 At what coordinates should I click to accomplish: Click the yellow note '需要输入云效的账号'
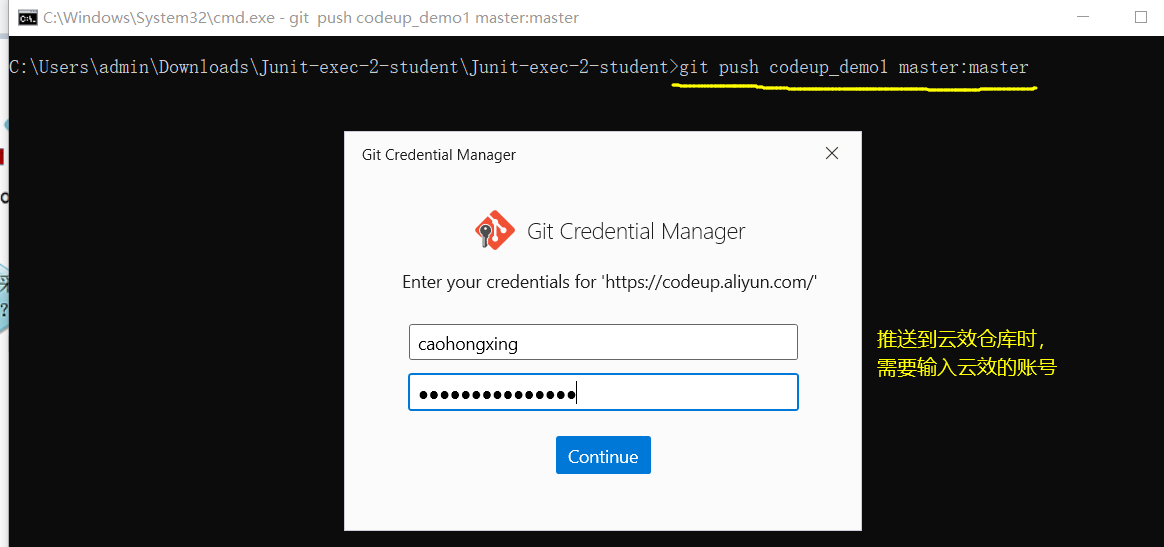point(966,368)
